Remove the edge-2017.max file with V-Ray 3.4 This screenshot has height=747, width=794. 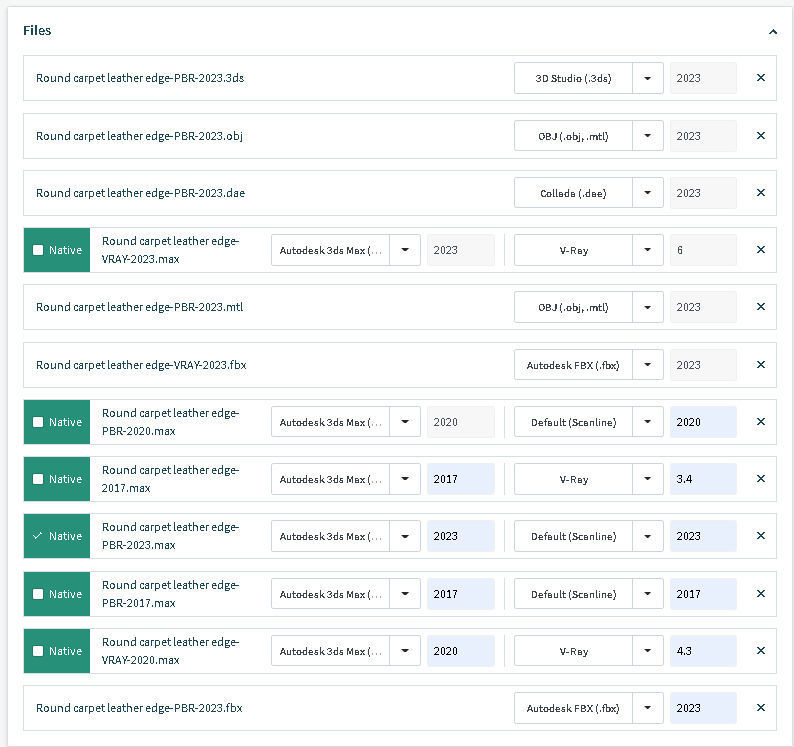(760, 479)
